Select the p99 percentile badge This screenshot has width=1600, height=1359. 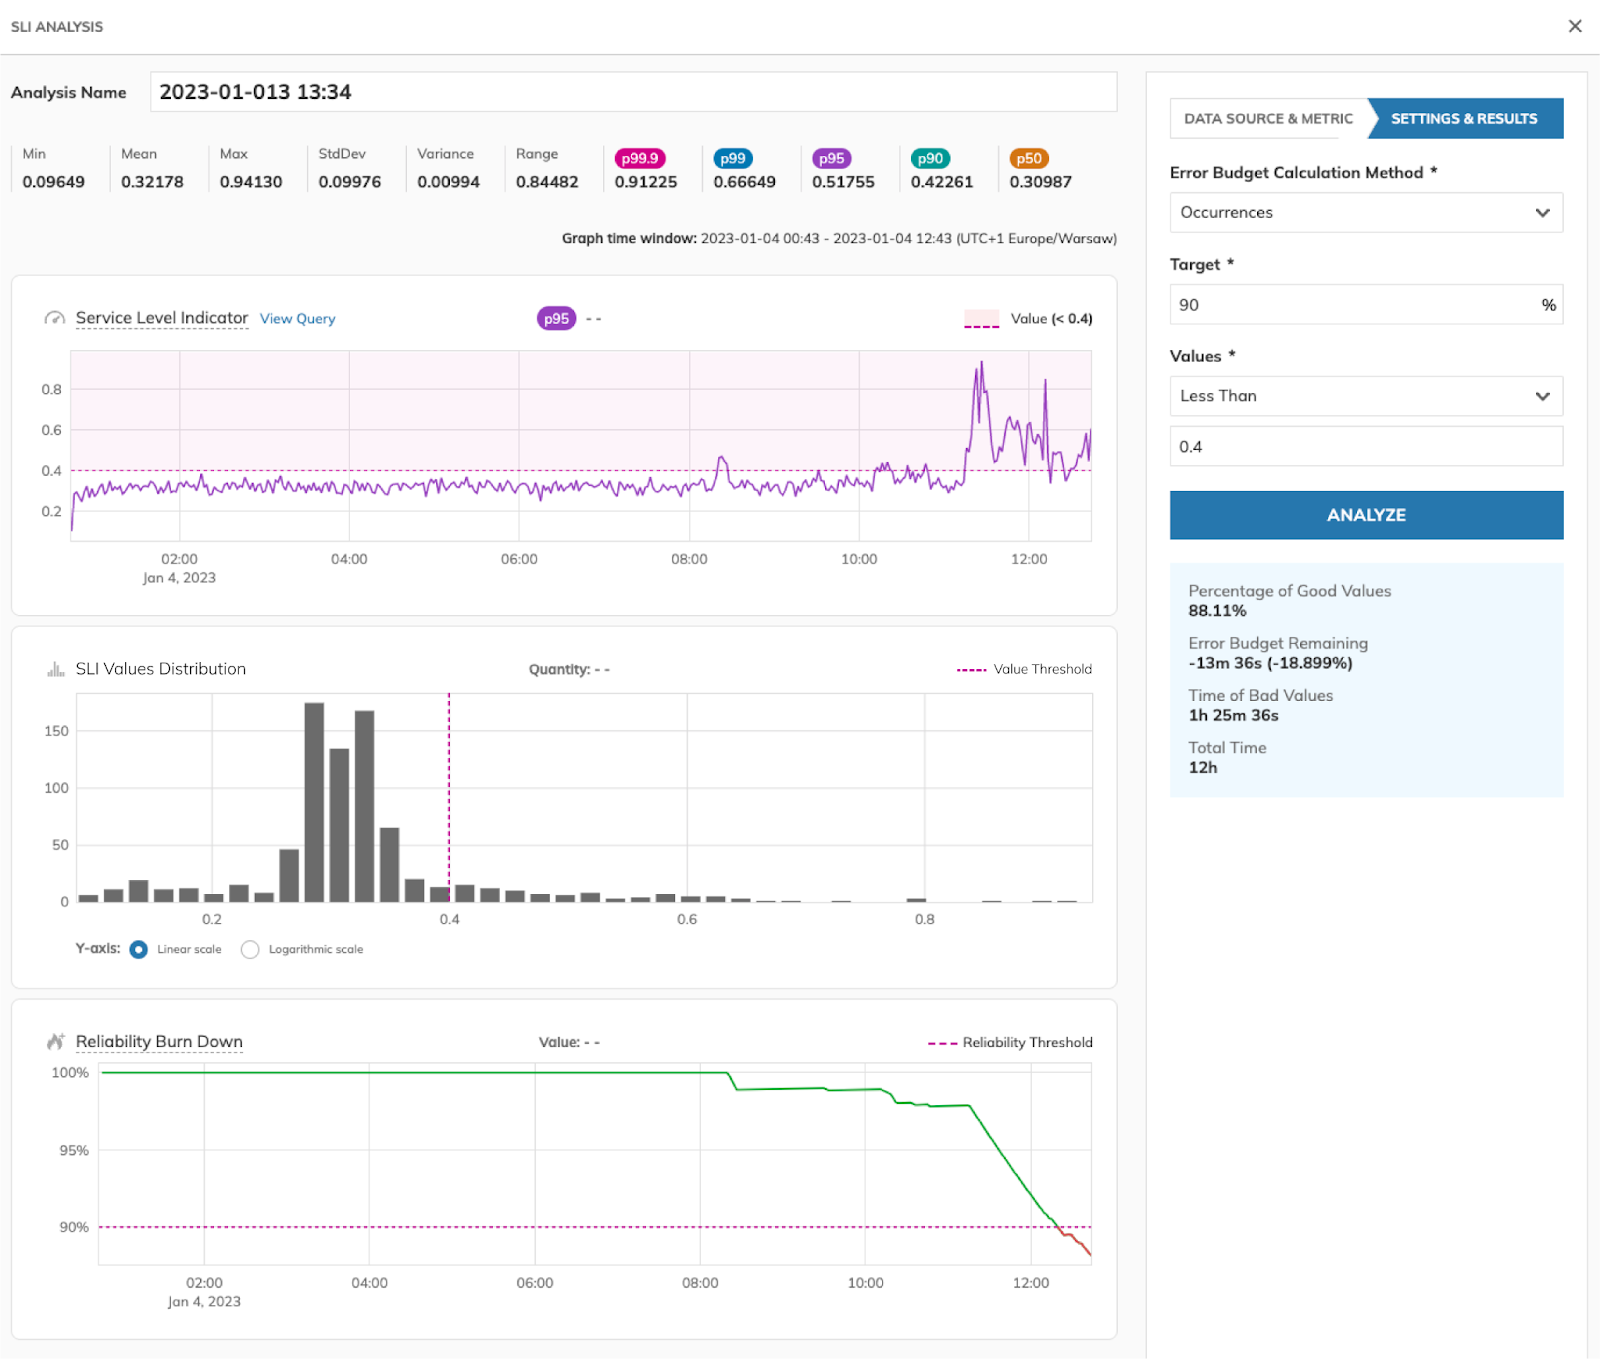(x=733, y=158)
